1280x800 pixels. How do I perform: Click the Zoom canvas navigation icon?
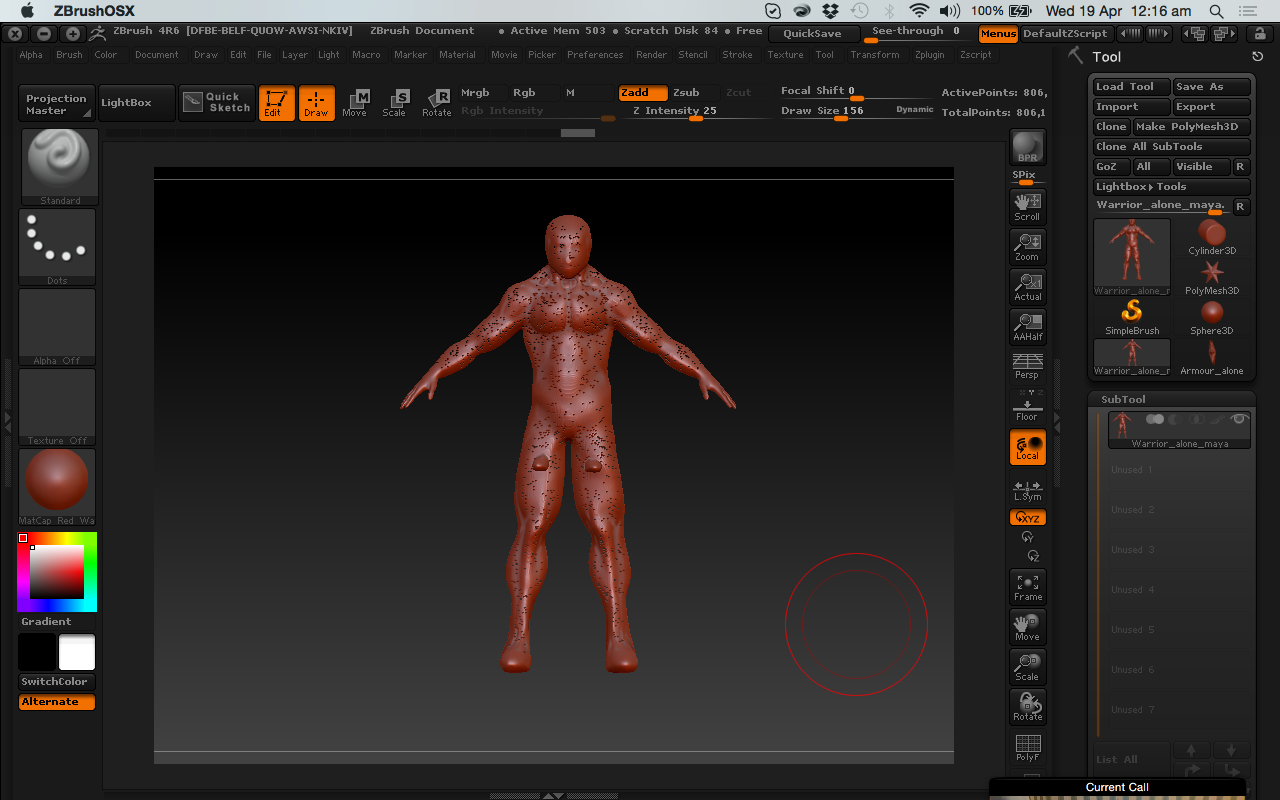[1028, 247]
